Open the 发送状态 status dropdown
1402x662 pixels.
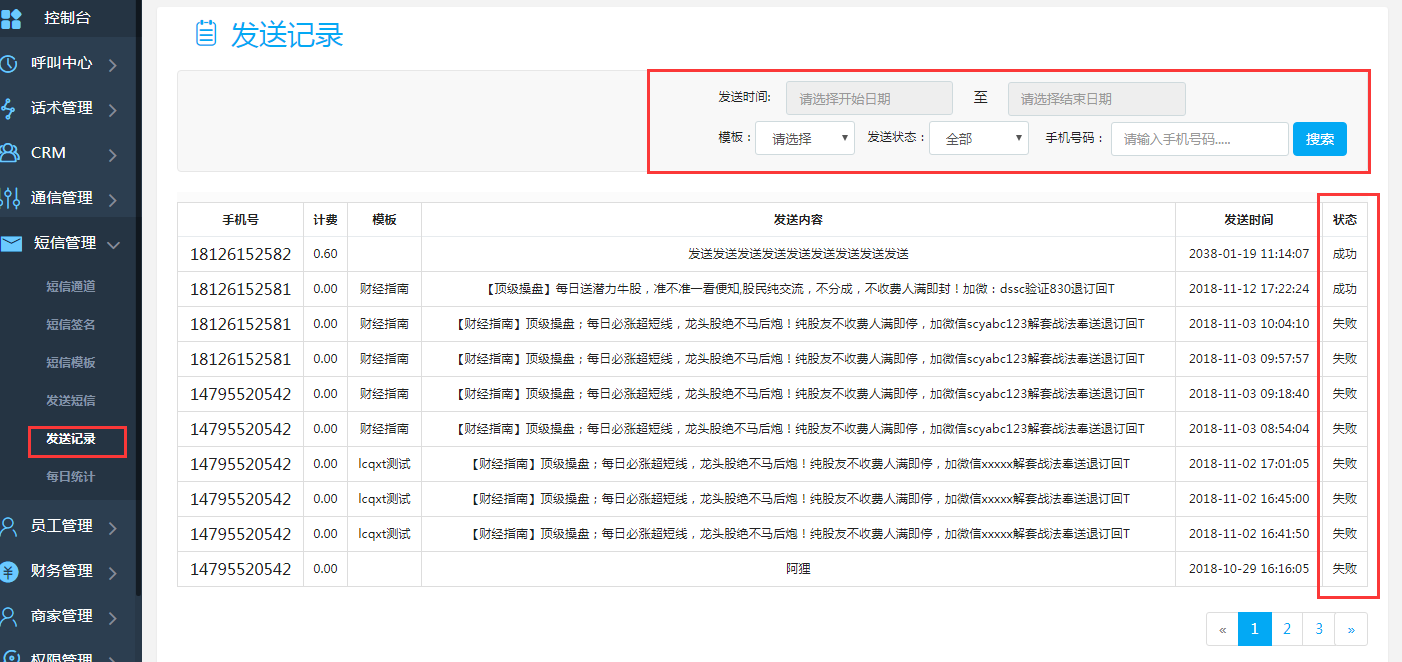coord(978,139)
